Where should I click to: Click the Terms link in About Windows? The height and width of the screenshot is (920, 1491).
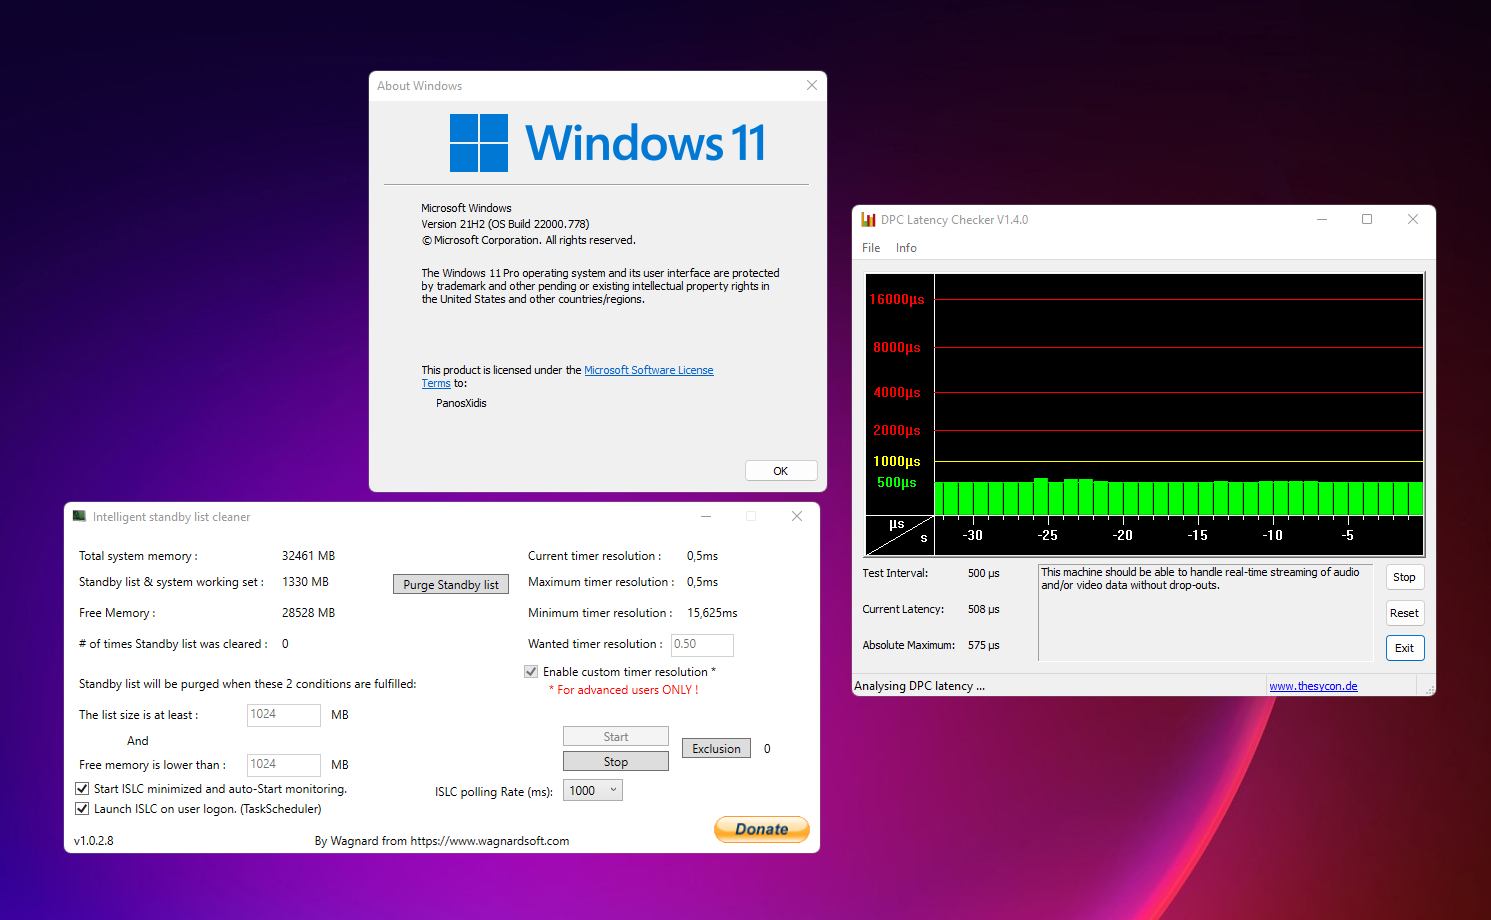pos(436,383)
